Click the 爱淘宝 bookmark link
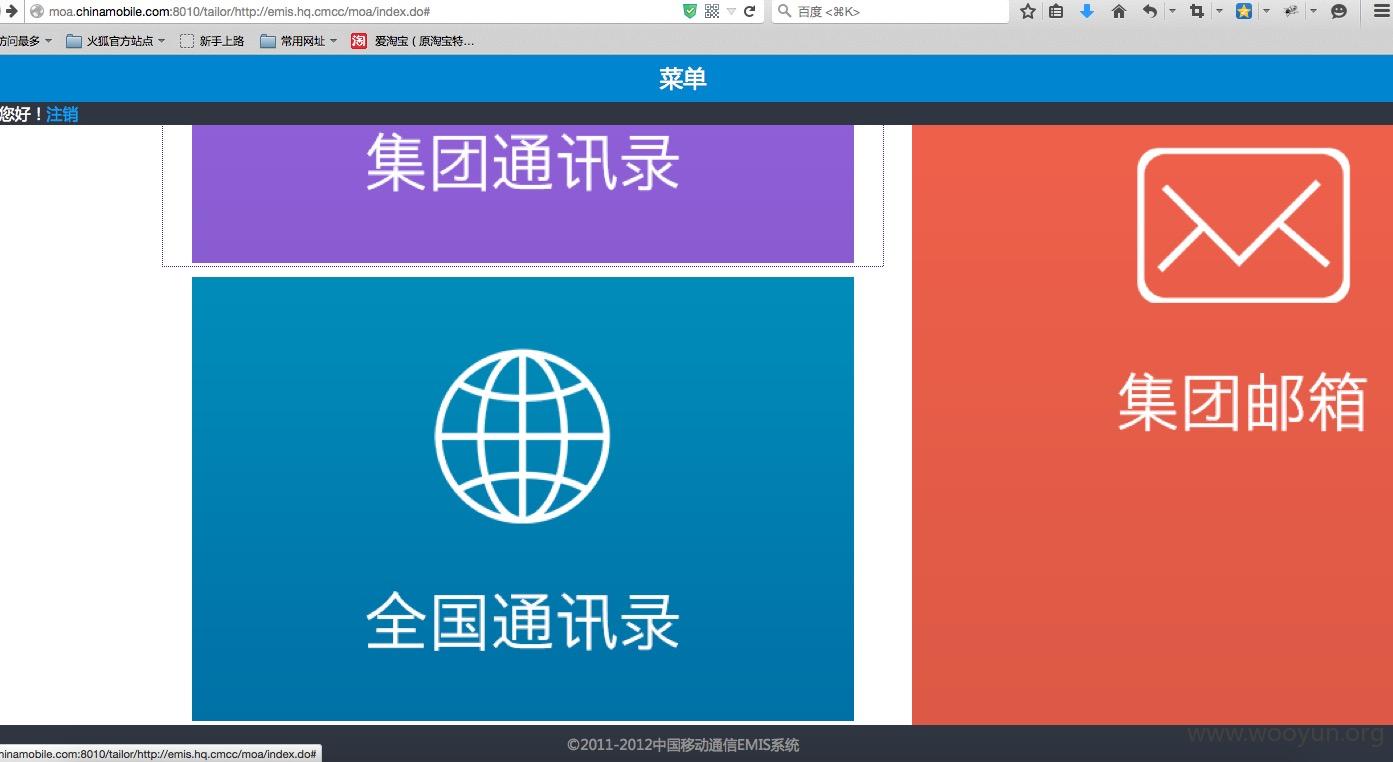The image size is (1393, 762). [412, 41]
